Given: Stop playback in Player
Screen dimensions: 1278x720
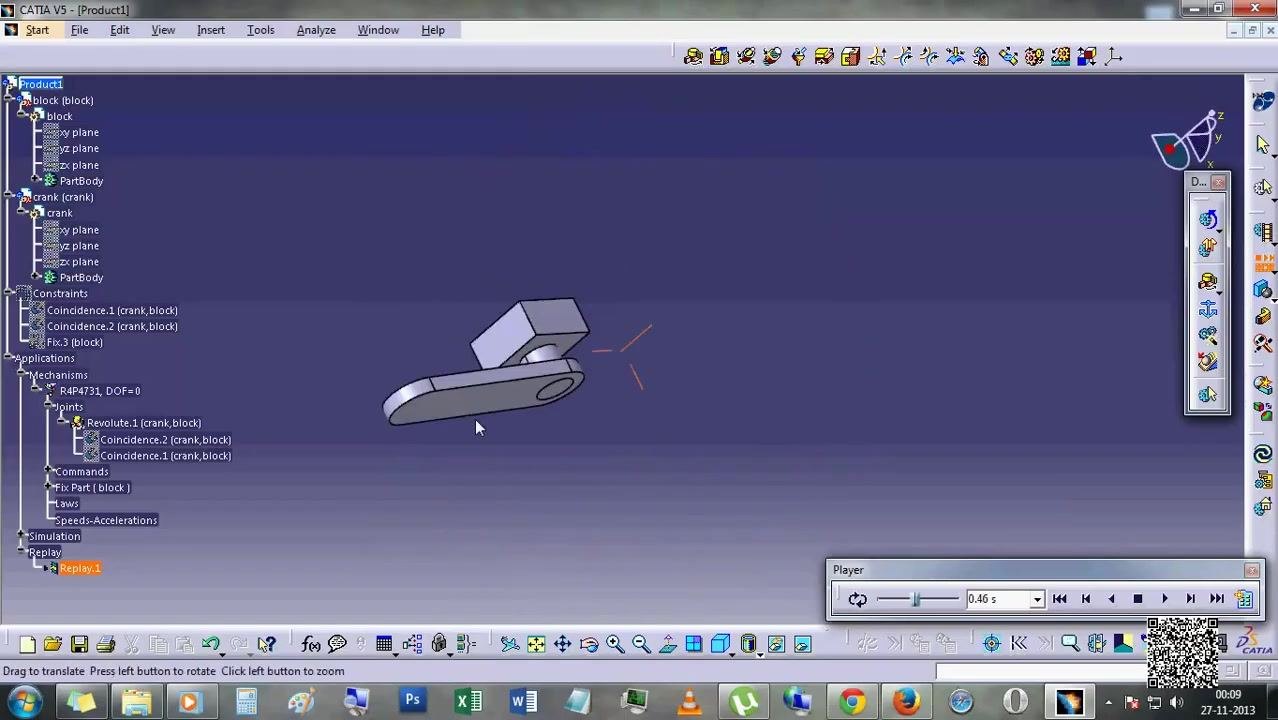Looking at the screenshot, I should (x=1137, y=599).
